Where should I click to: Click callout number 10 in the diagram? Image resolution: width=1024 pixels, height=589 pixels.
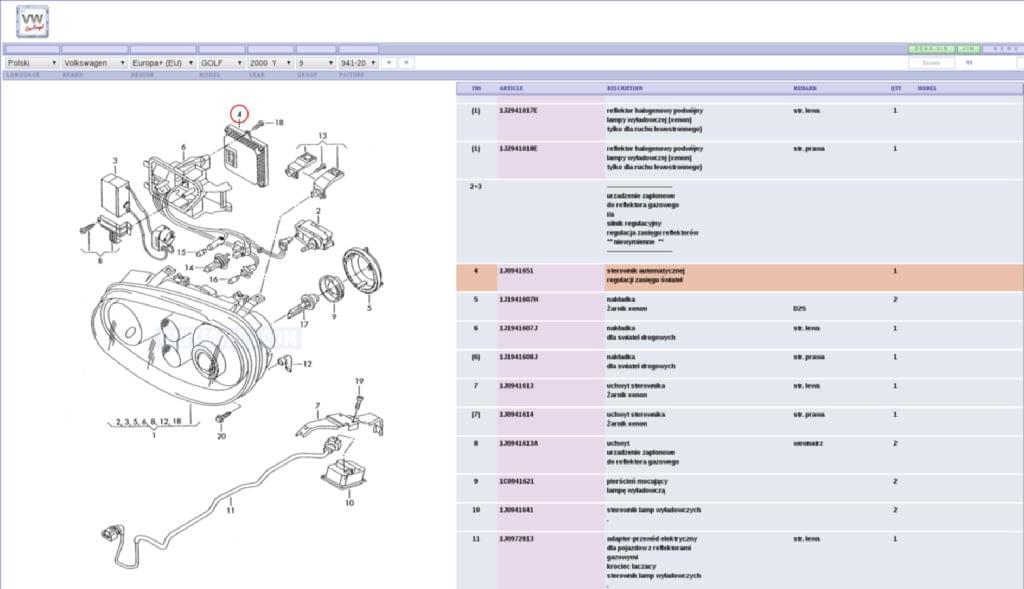pos(349,503)
